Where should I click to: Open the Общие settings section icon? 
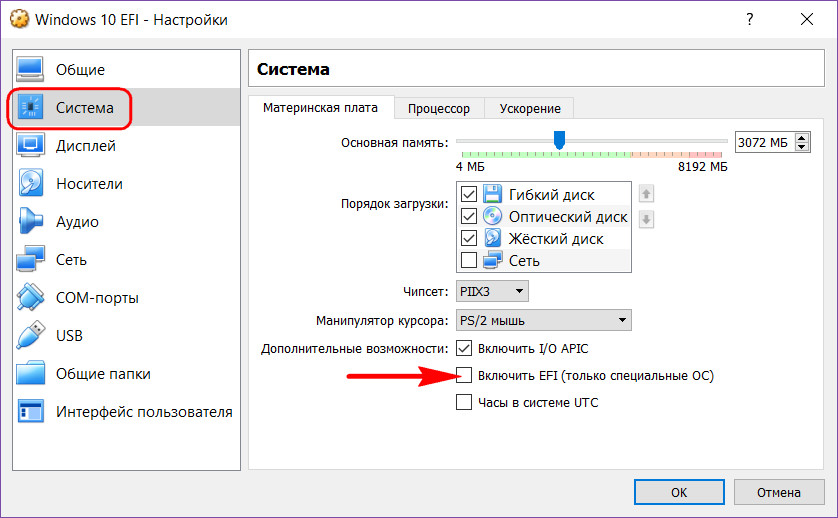(x=30, y=69)
